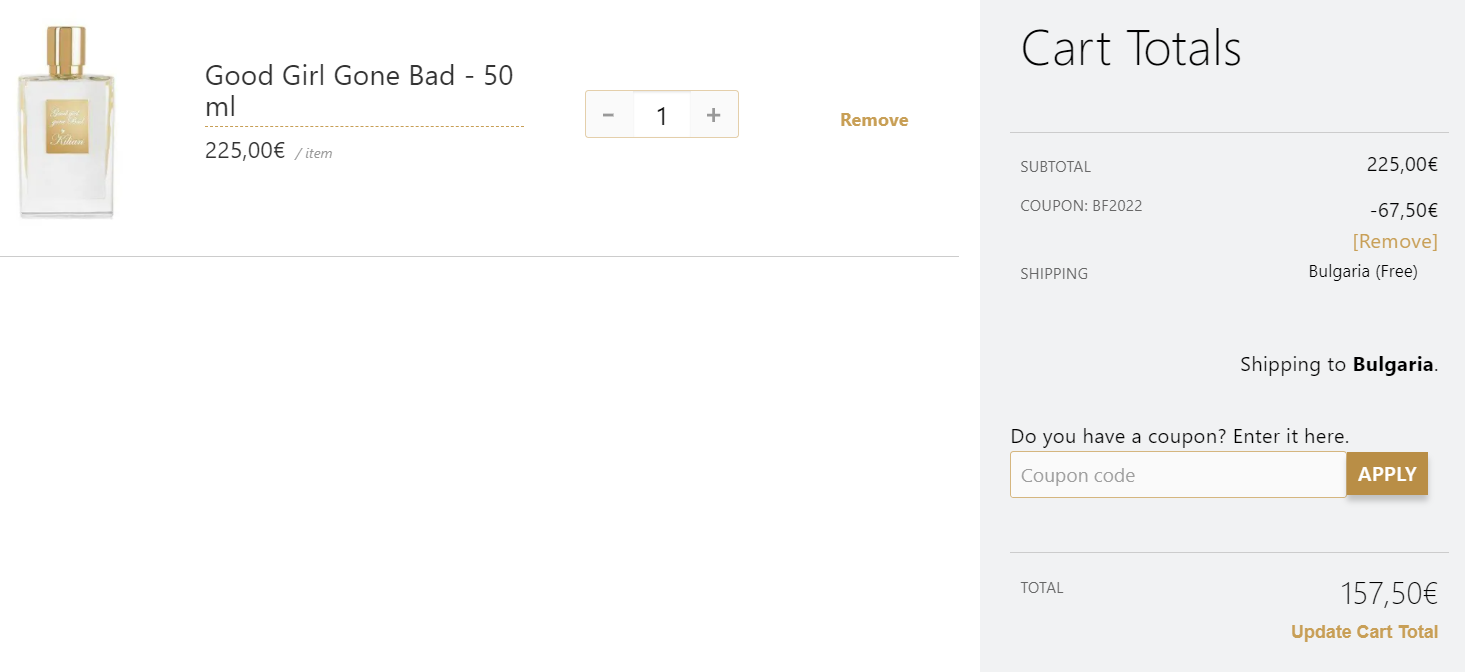Remove Good Girl Gone Bad from cart
Viewport: 1465px width, 672px height.
pyautogui.click(x=873, y=120)
